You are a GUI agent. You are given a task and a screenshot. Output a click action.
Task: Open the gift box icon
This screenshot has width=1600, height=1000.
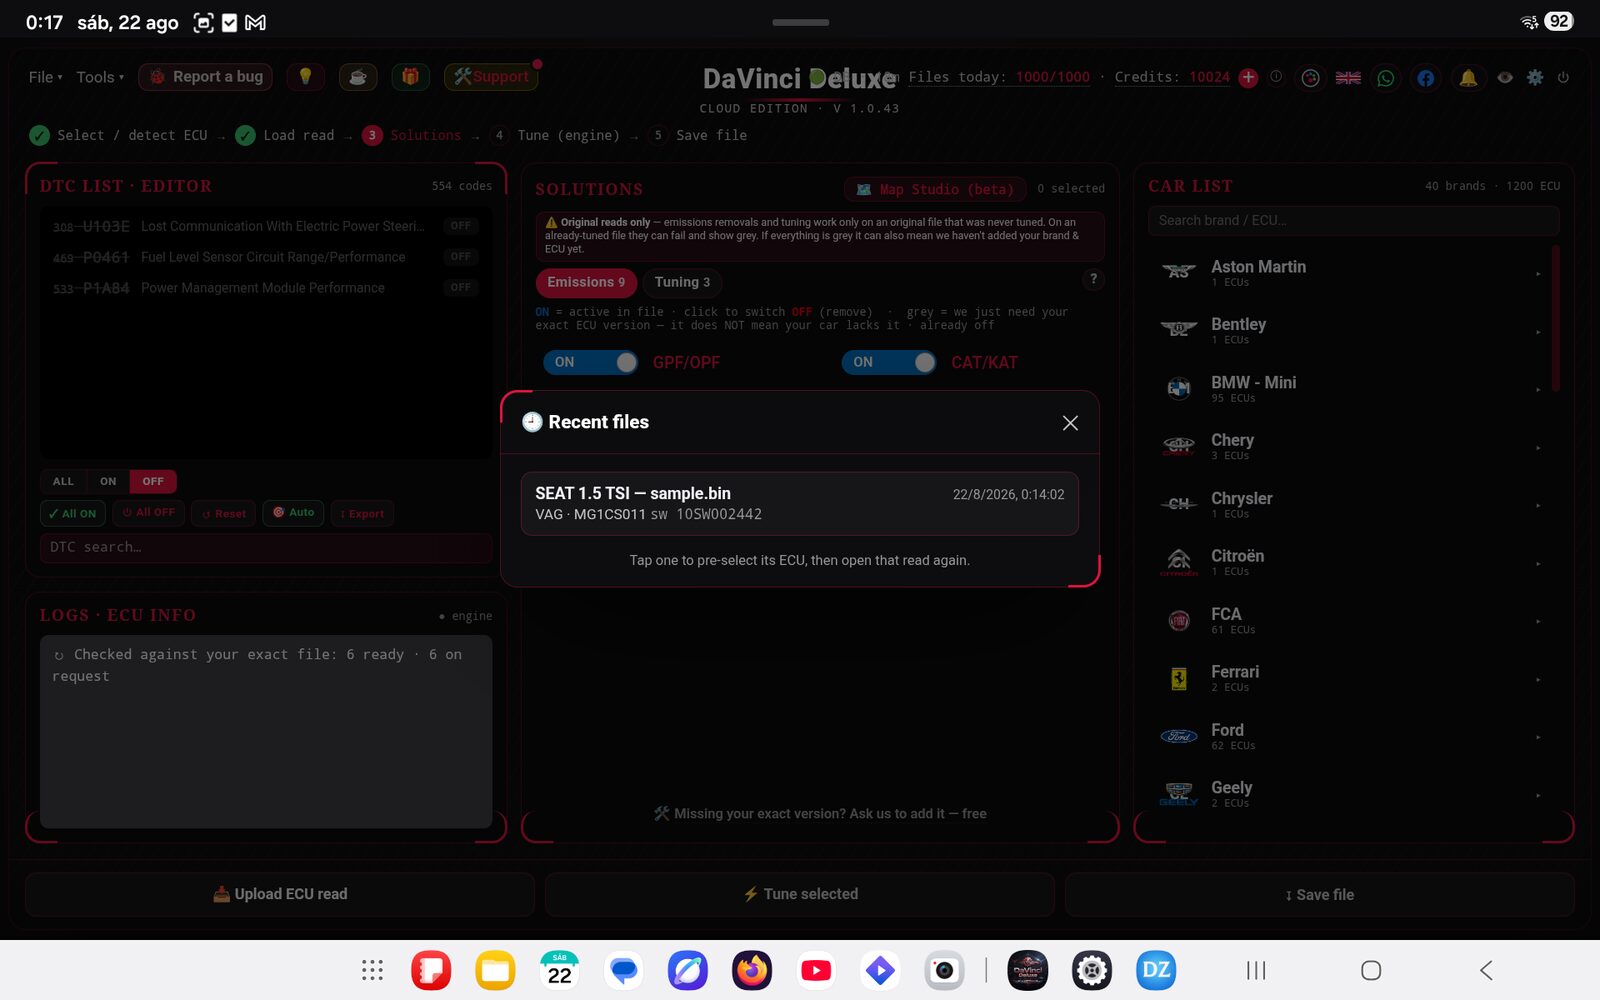point(410,77)
